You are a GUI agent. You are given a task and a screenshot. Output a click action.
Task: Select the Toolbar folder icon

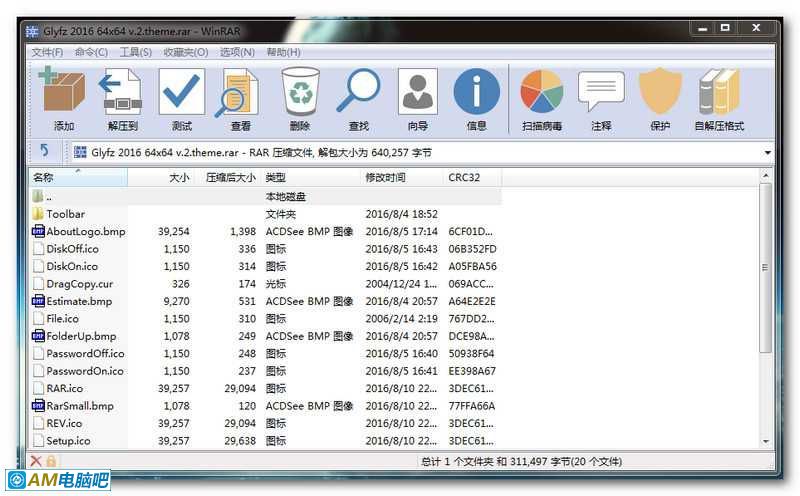coord(38,213)
